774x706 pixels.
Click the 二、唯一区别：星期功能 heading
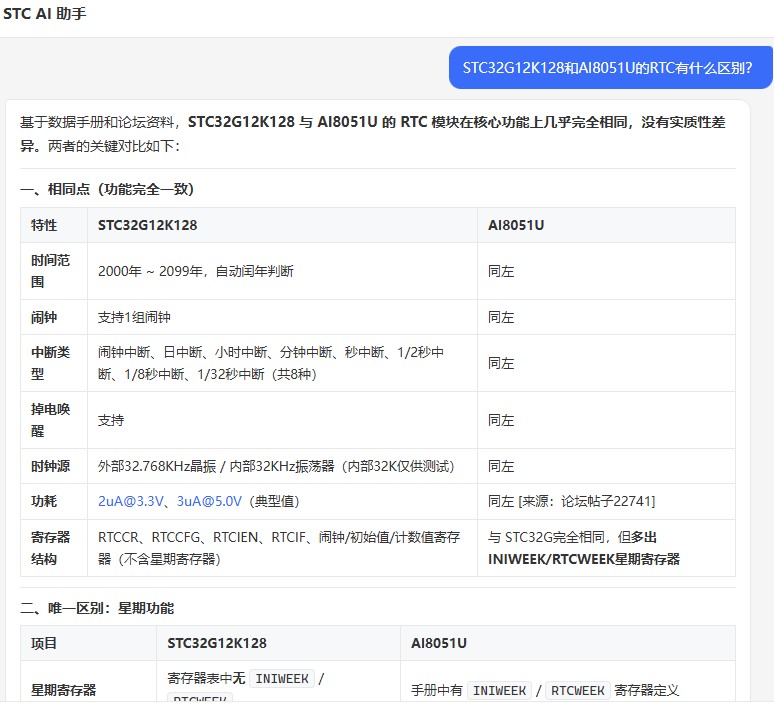pos(97,608)
